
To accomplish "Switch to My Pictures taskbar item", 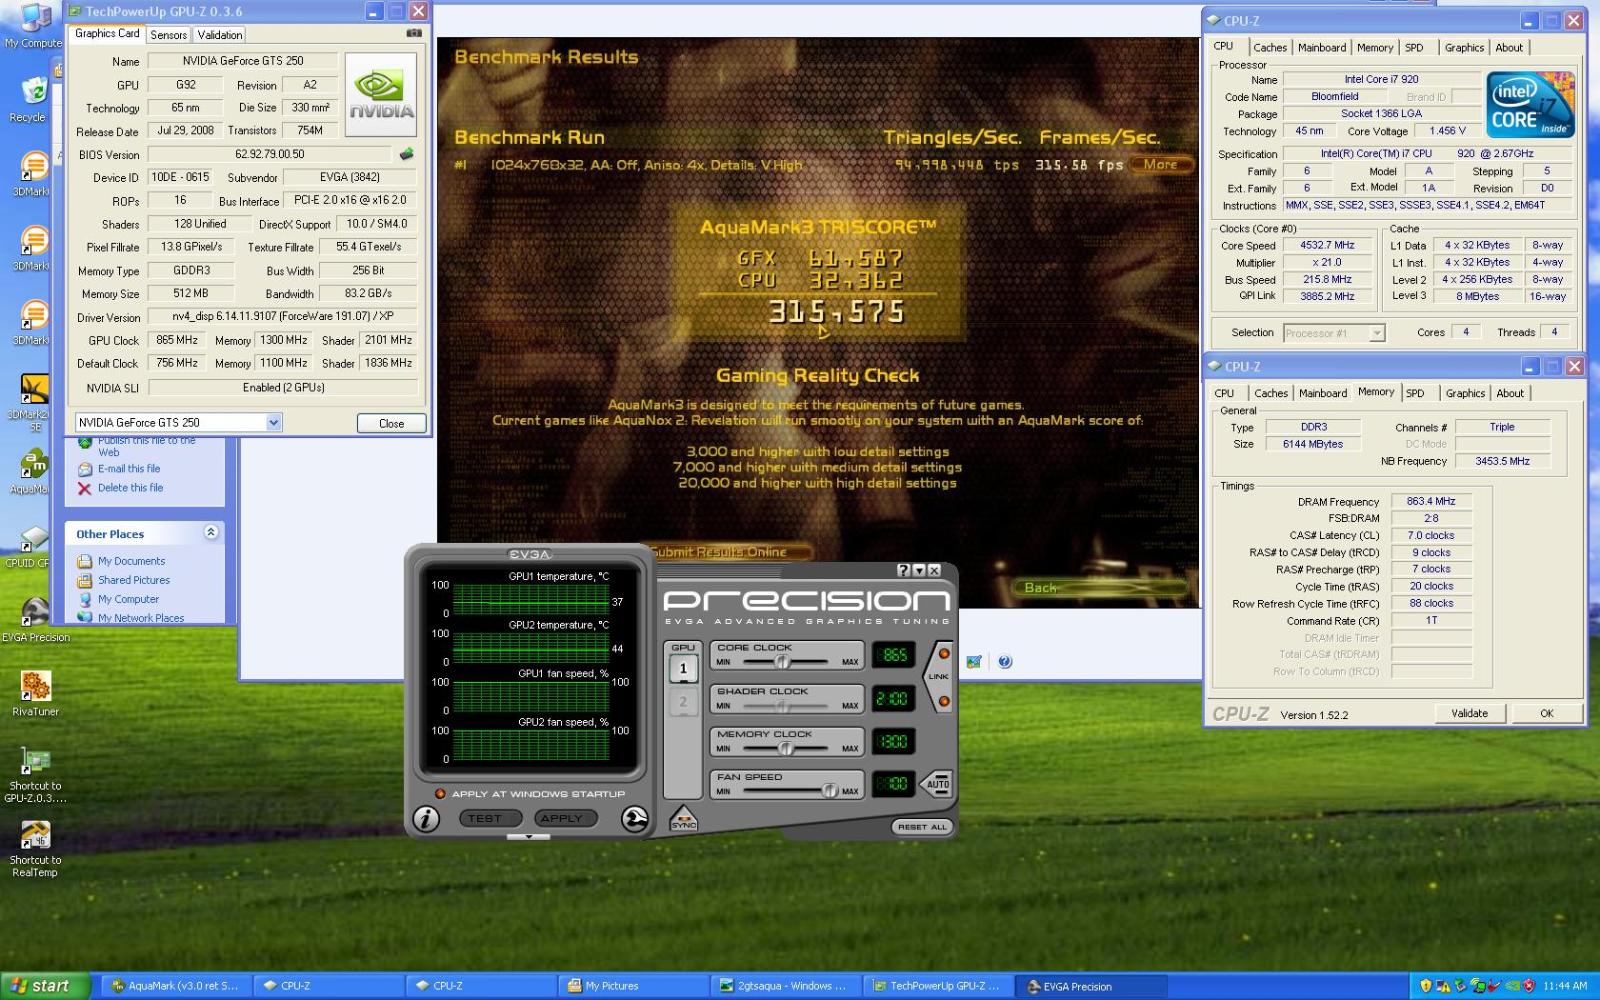I will pos(633,986).
